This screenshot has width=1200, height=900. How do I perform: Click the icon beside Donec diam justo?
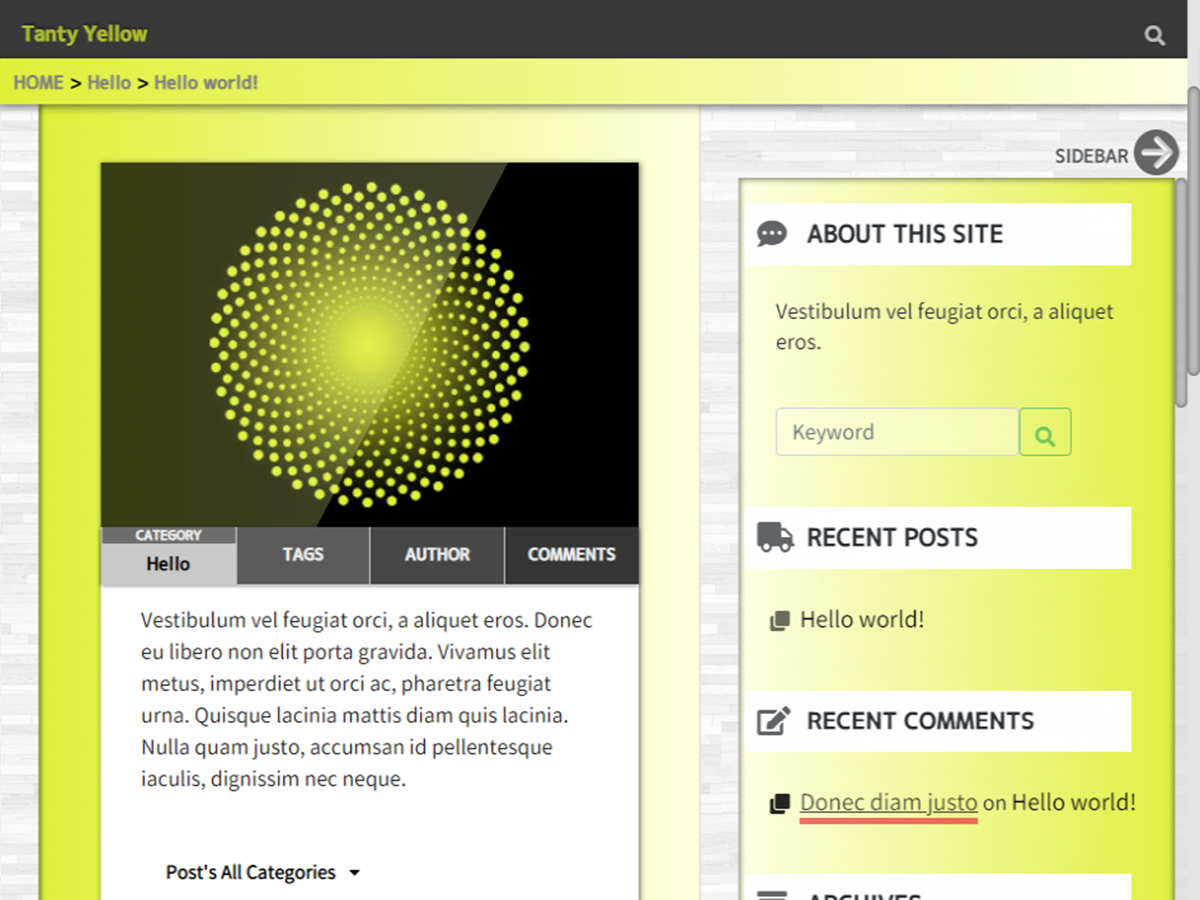780,804
